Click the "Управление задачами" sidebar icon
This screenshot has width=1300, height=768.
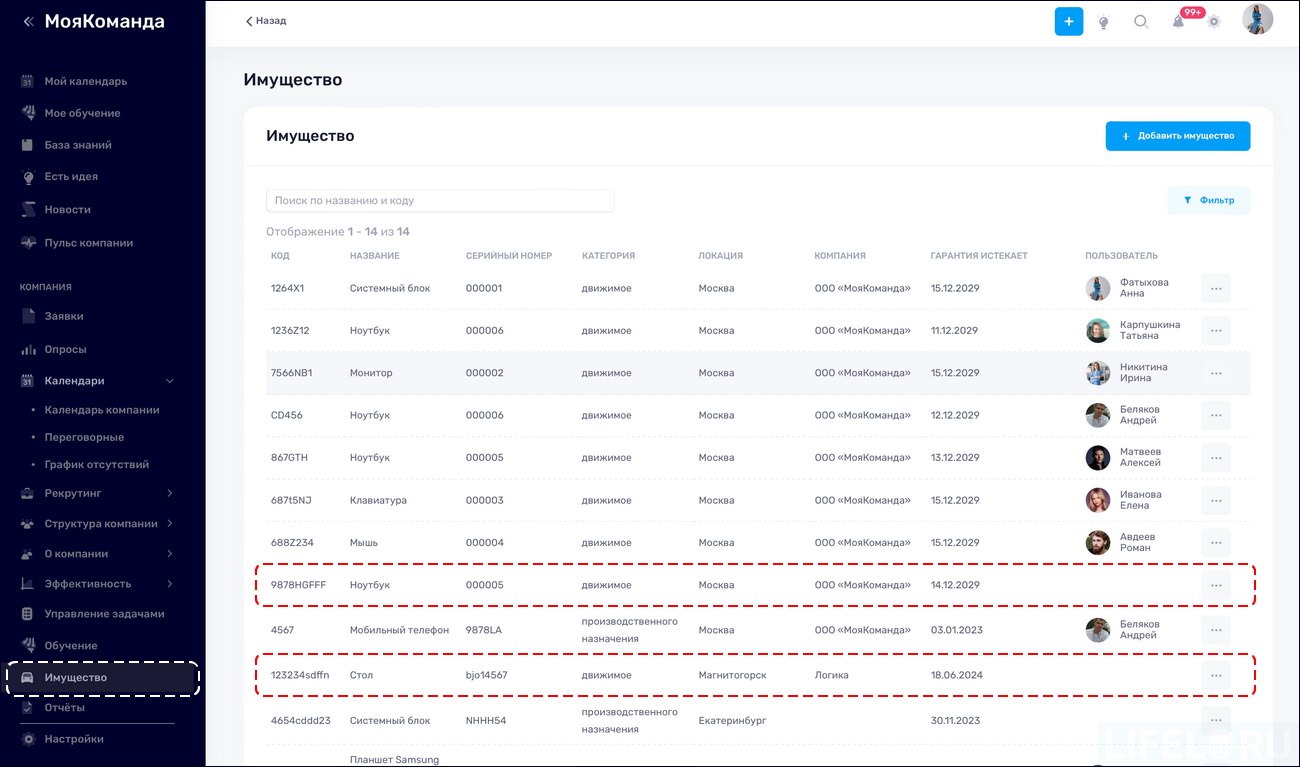(25, 613)
